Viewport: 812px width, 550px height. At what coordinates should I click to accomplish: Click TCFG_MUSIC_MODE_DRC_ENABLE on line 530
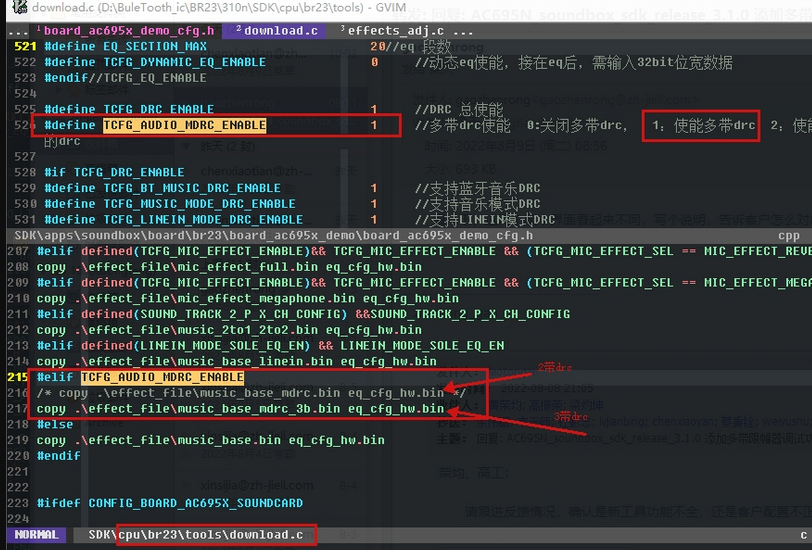[x=199, y=204]
